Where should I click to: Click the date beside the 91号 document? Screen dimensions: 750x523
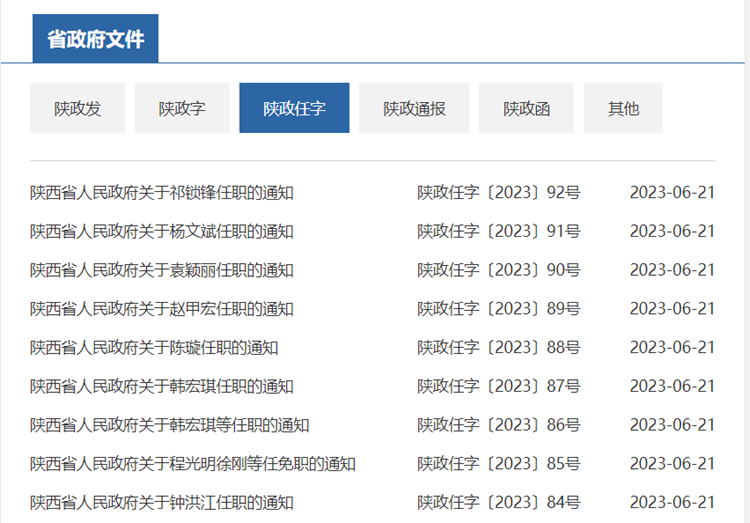672,232
